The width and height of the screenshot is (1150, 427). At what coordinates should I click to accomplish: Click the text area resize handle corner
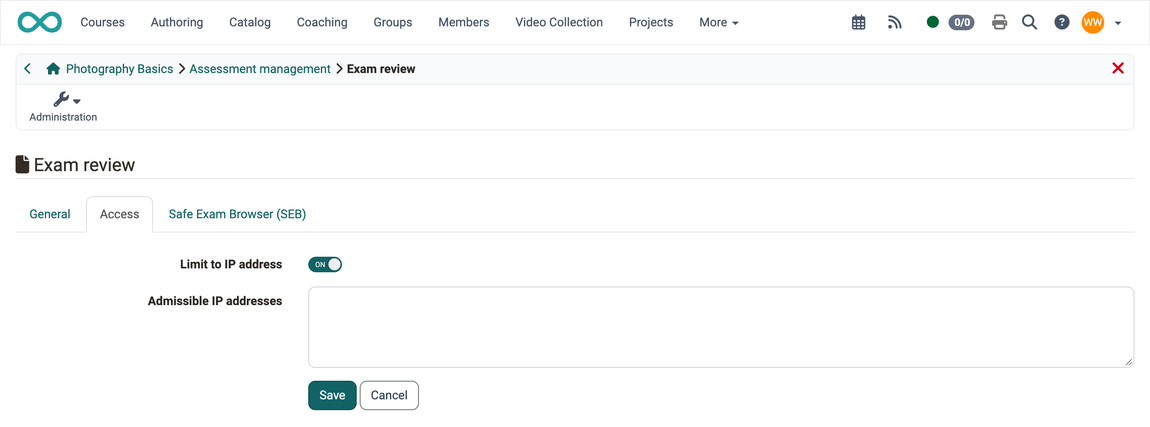[1129, 362]
